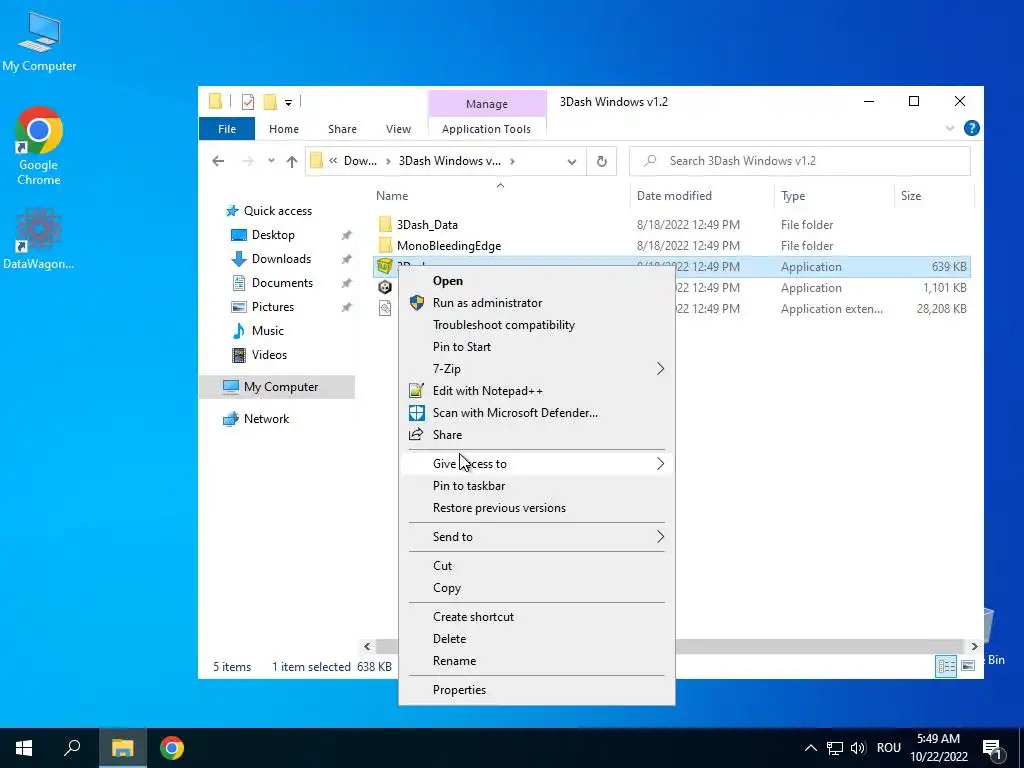Select My Computer in navigation pane
This screenshot has width=1024, height=768.
point(277,387)
